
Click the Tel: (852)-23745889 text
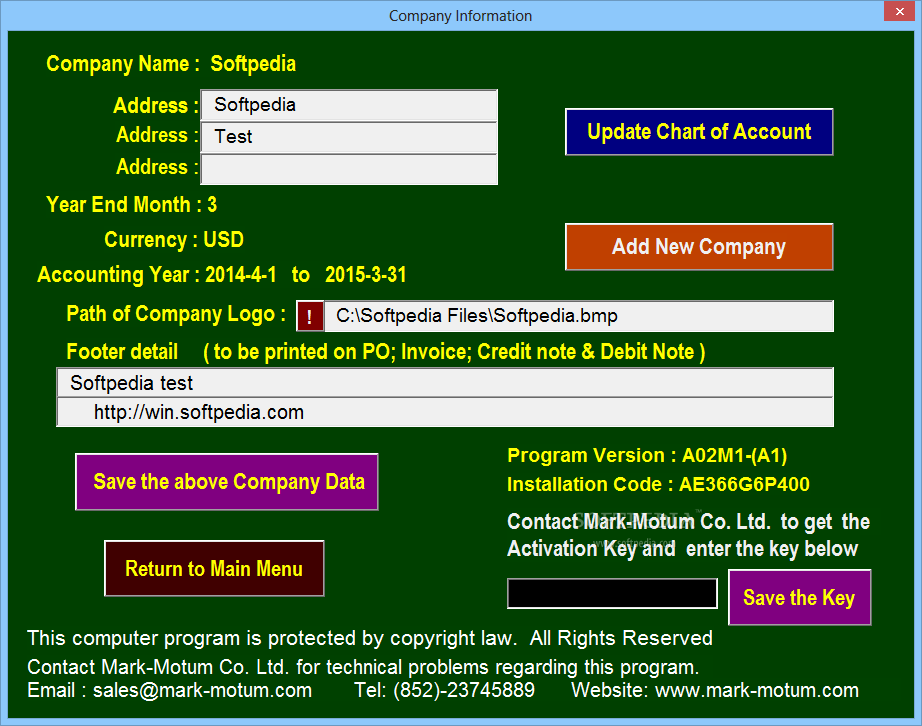point(444,690)
